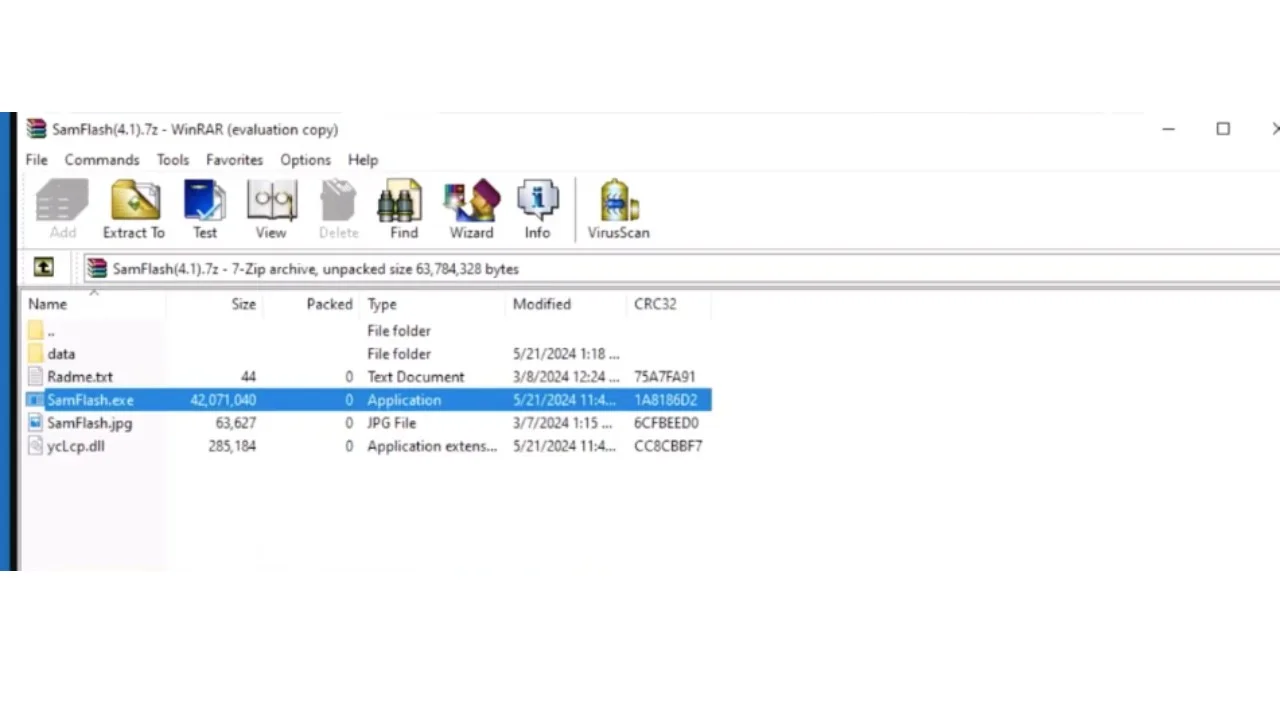Image resolution: width=1280 pixels, height=720 pixels.
Task: Run the Test archive tool
Action: pyautogui.click(x=205, y=210)
